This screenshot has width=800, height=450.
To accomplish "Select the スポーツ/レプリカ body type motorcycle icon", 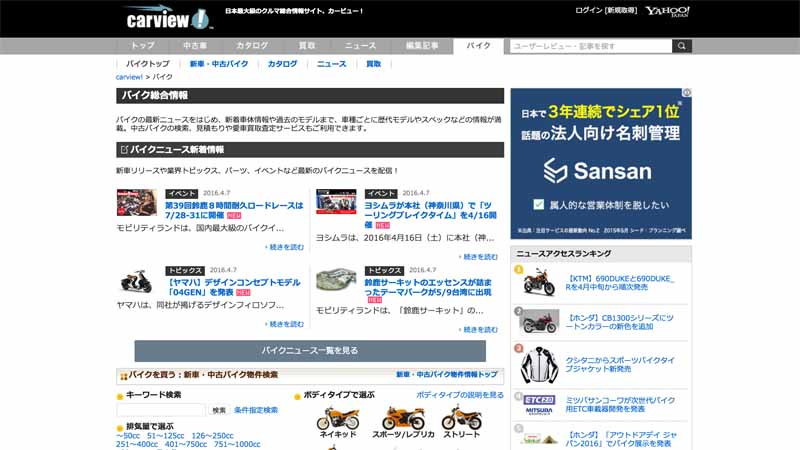I will click(403, 417).
